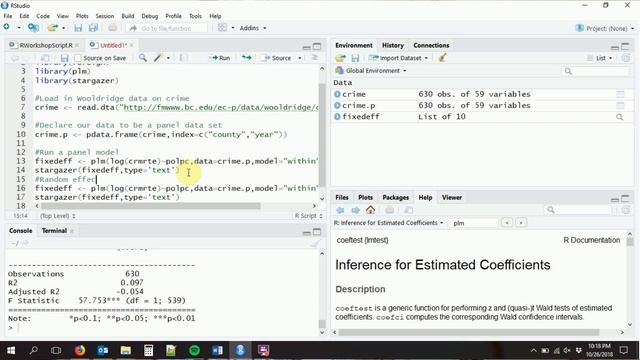
Task: Expand the crime.p data object arrow
Action: 337,105
